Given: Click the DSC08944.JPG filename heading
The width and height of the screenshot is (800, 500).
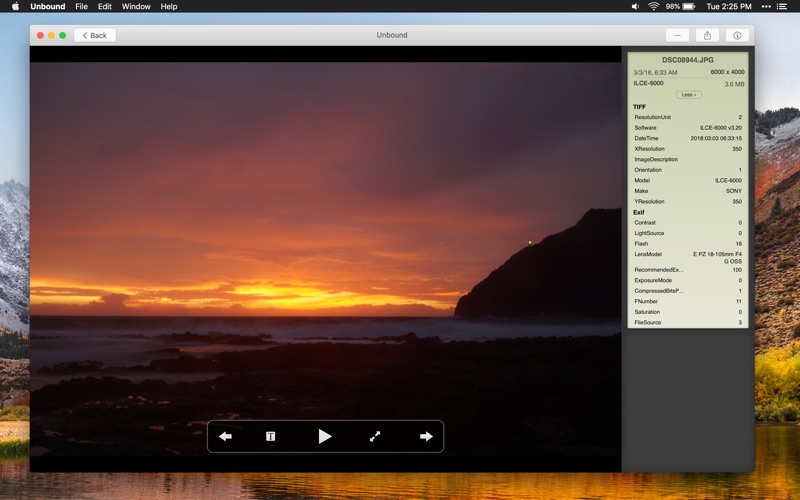Looking at the screenshot, I should [688, 60].
